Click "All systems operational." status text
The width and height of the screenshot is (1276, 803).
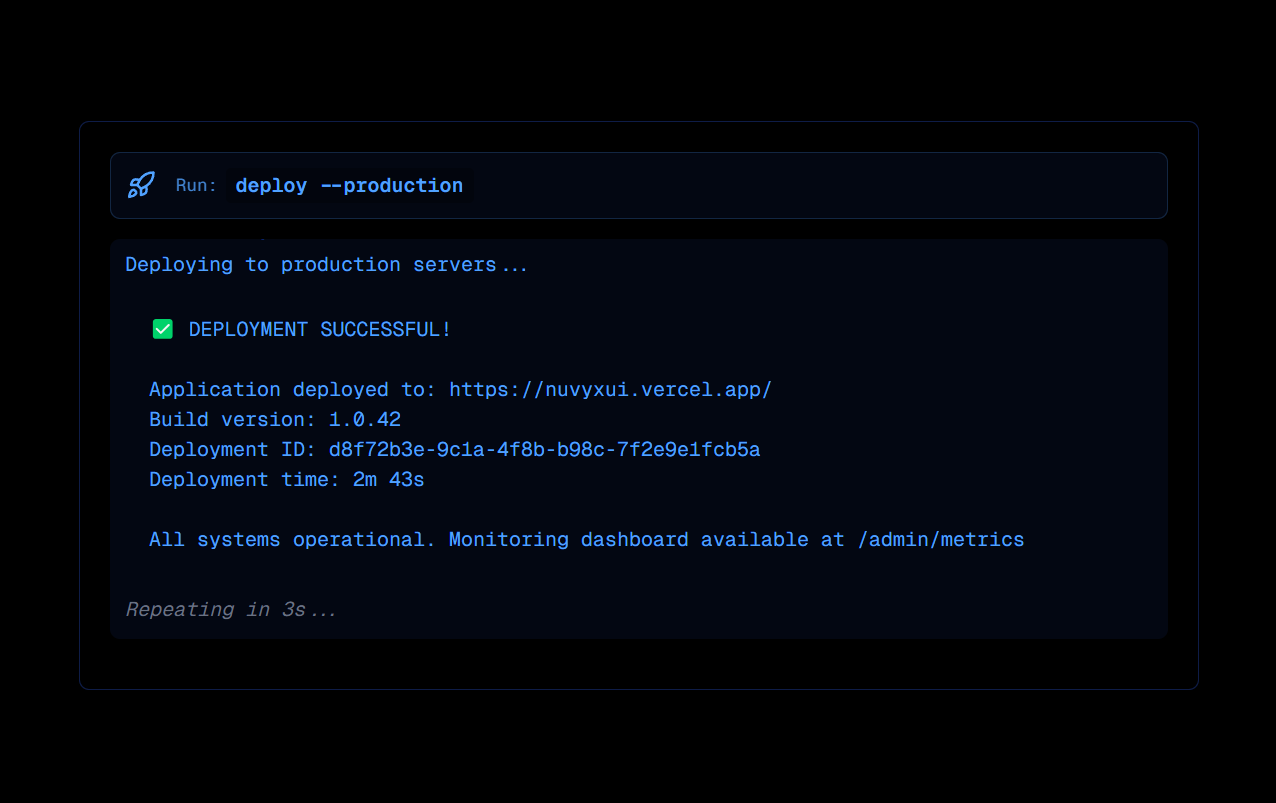(292, 540)
